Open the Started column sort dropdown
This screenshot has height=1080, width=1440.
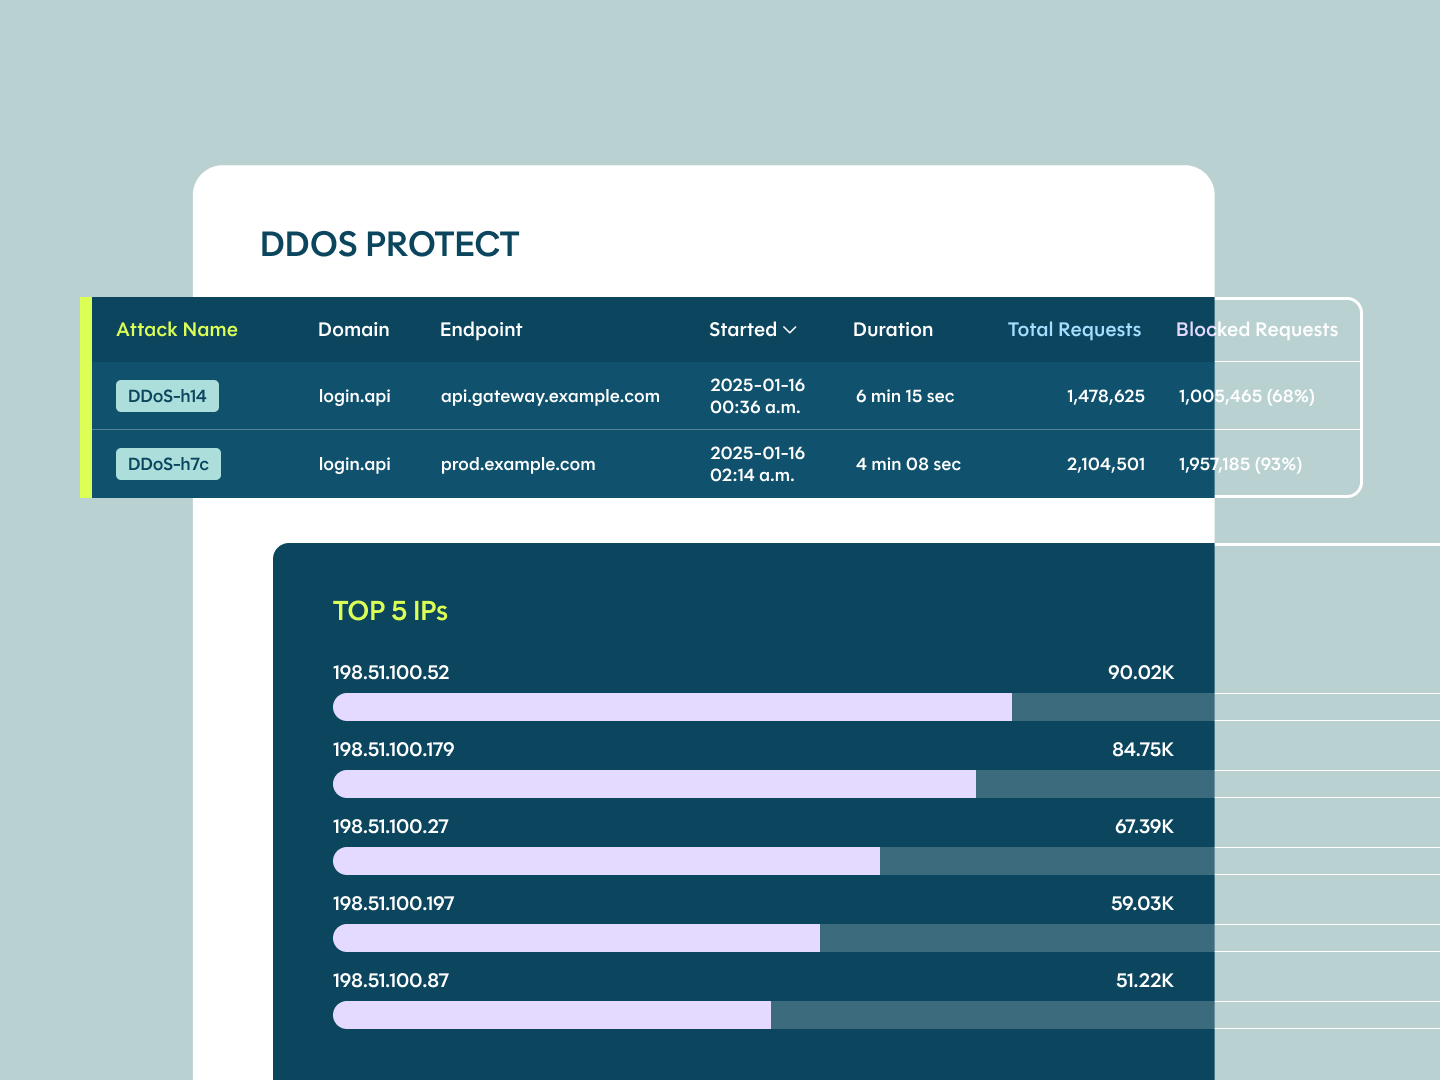point(791,330)
